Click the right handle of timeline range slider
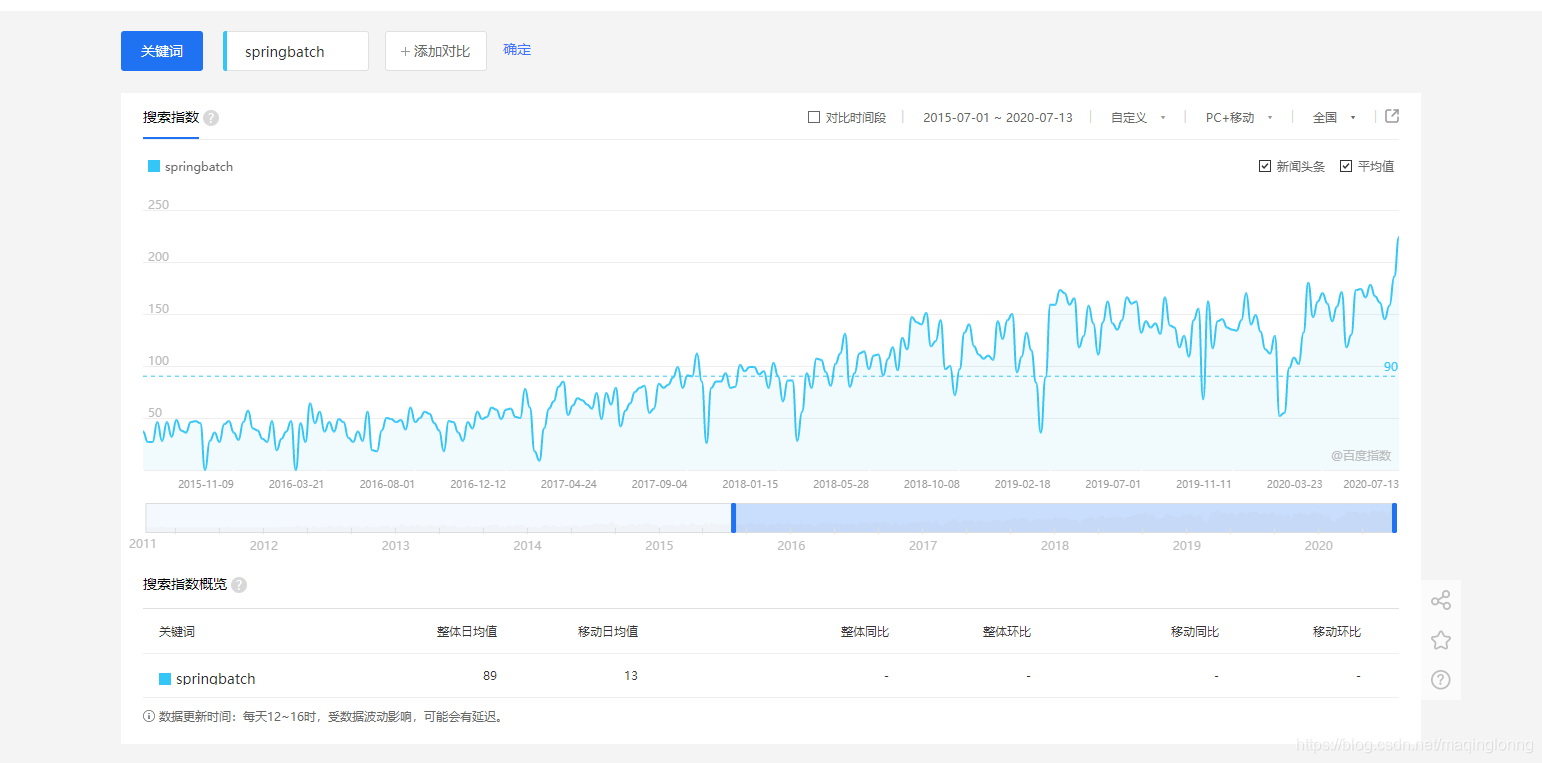Viewport: 1542px width, 763px height. 1394,517
